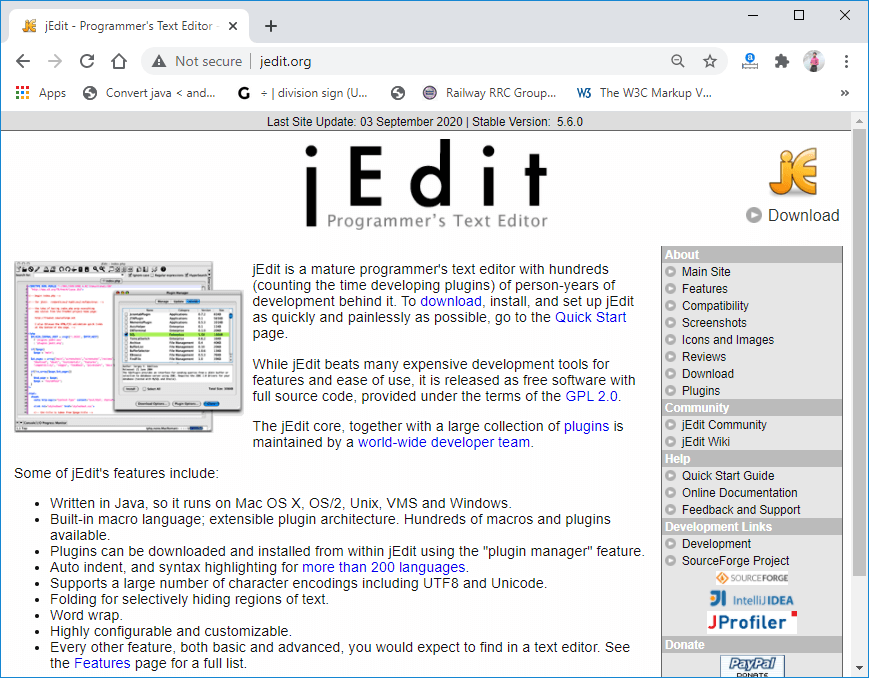Open the Railway RRC Group bookmark
Screen dimensions: 869x678
[x=489, y=93]
